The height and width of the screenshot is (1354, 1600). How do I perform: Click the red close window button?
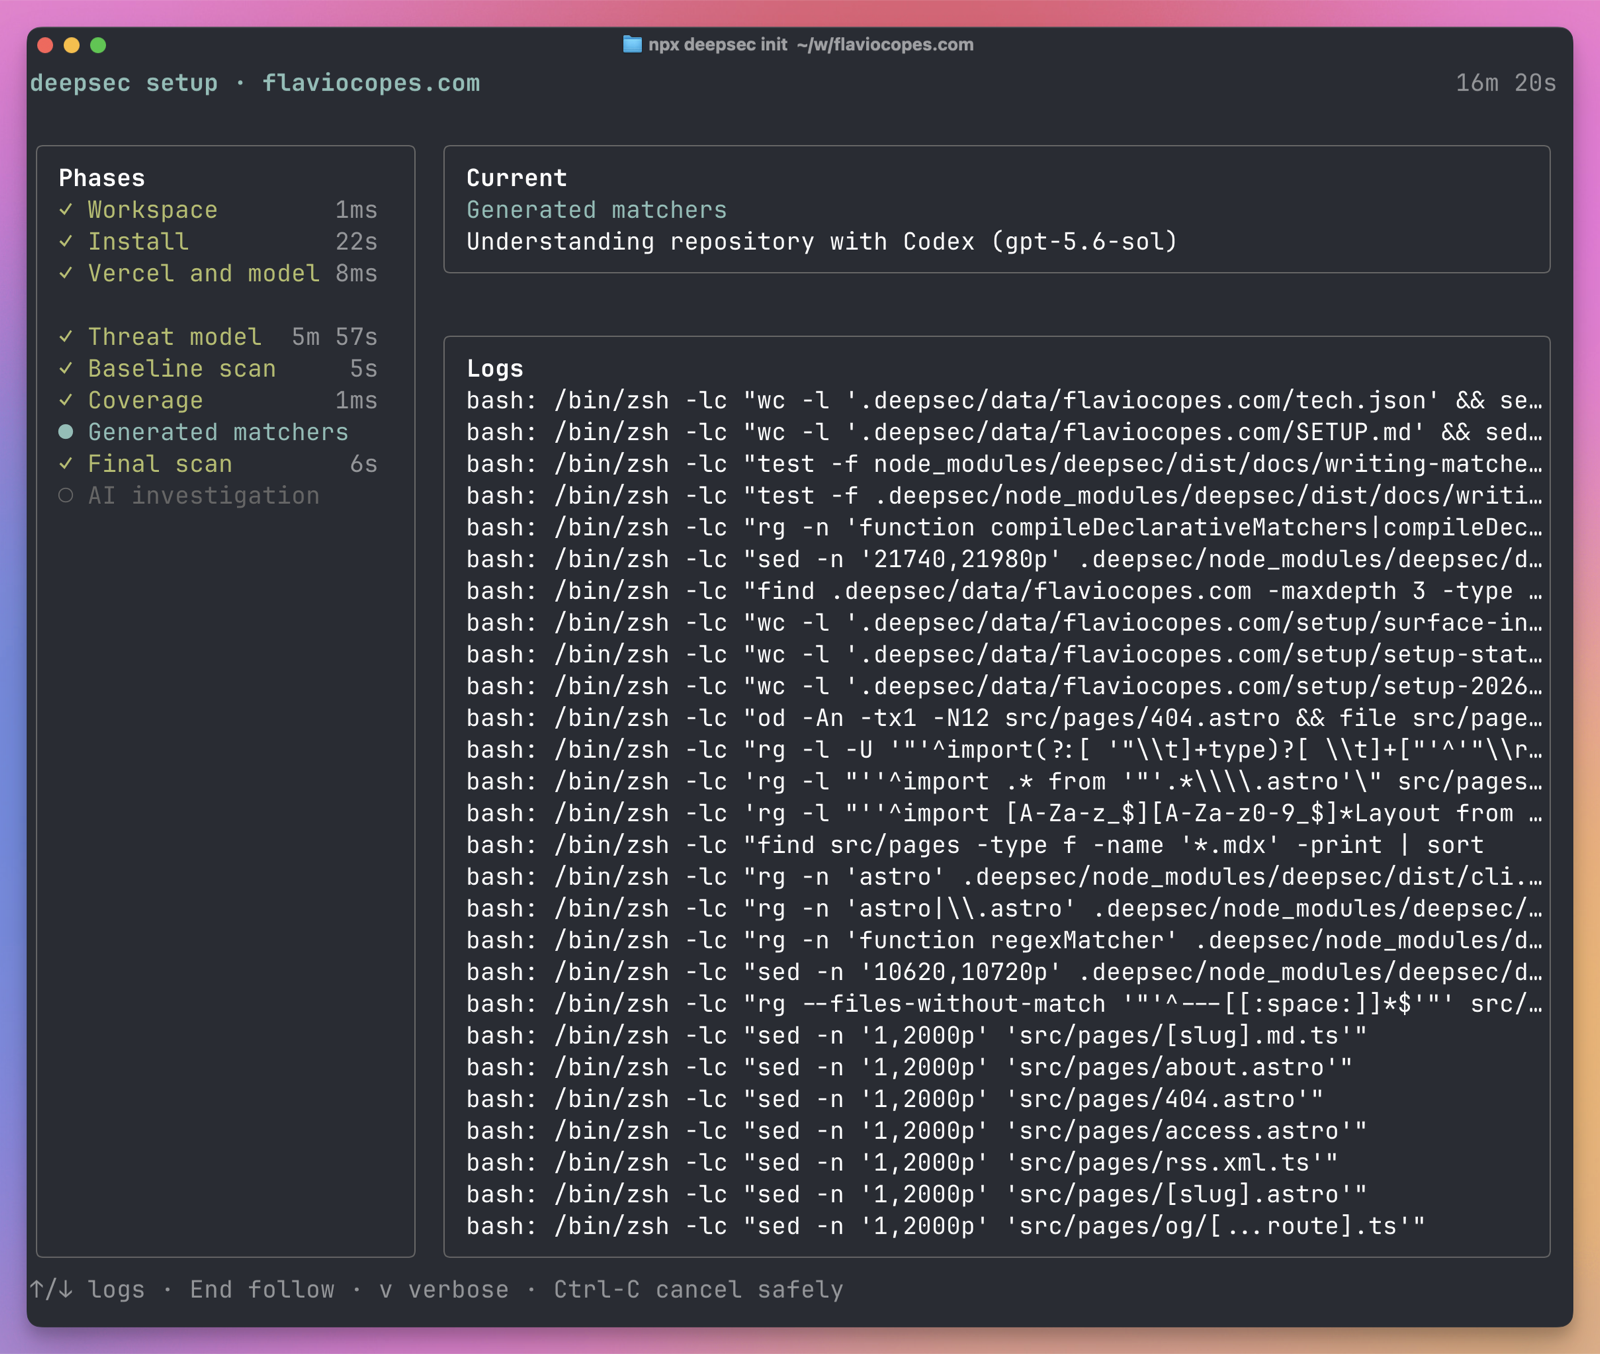coord(45,45)
